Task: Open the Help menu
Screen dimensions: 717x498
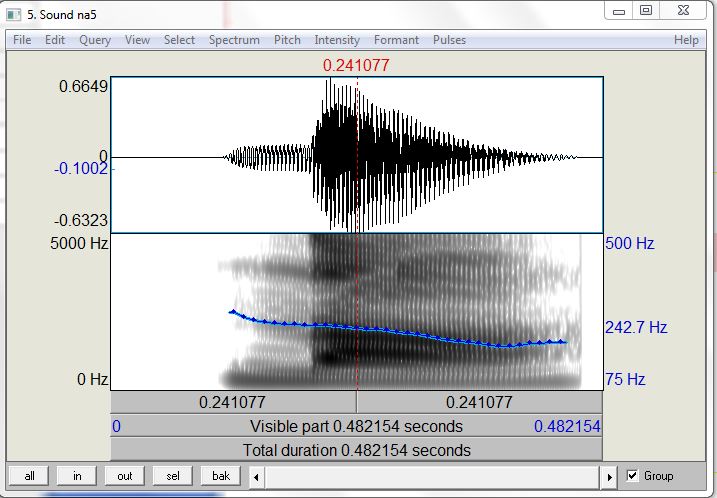Action: tap(686, 40)
